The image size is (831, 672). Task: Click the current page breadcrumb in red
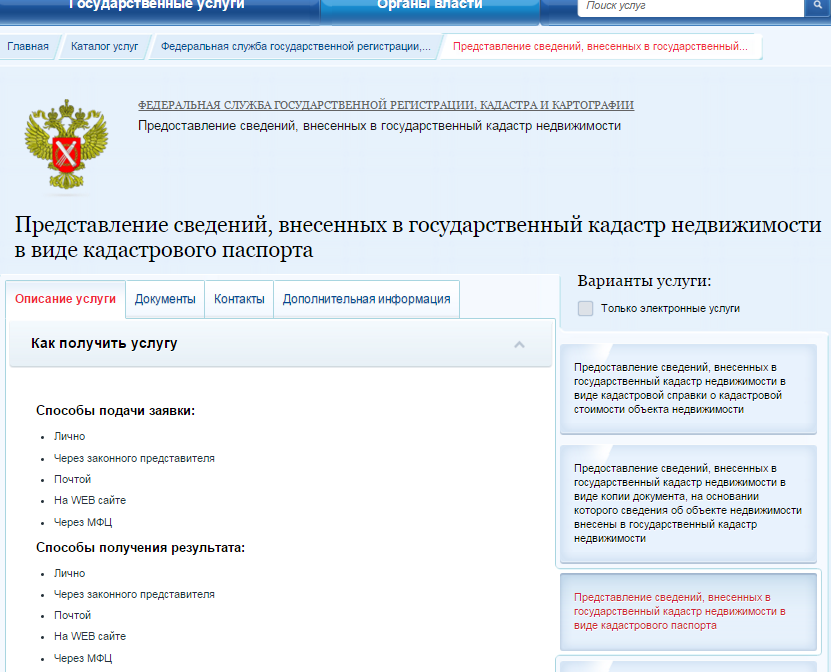600,46
